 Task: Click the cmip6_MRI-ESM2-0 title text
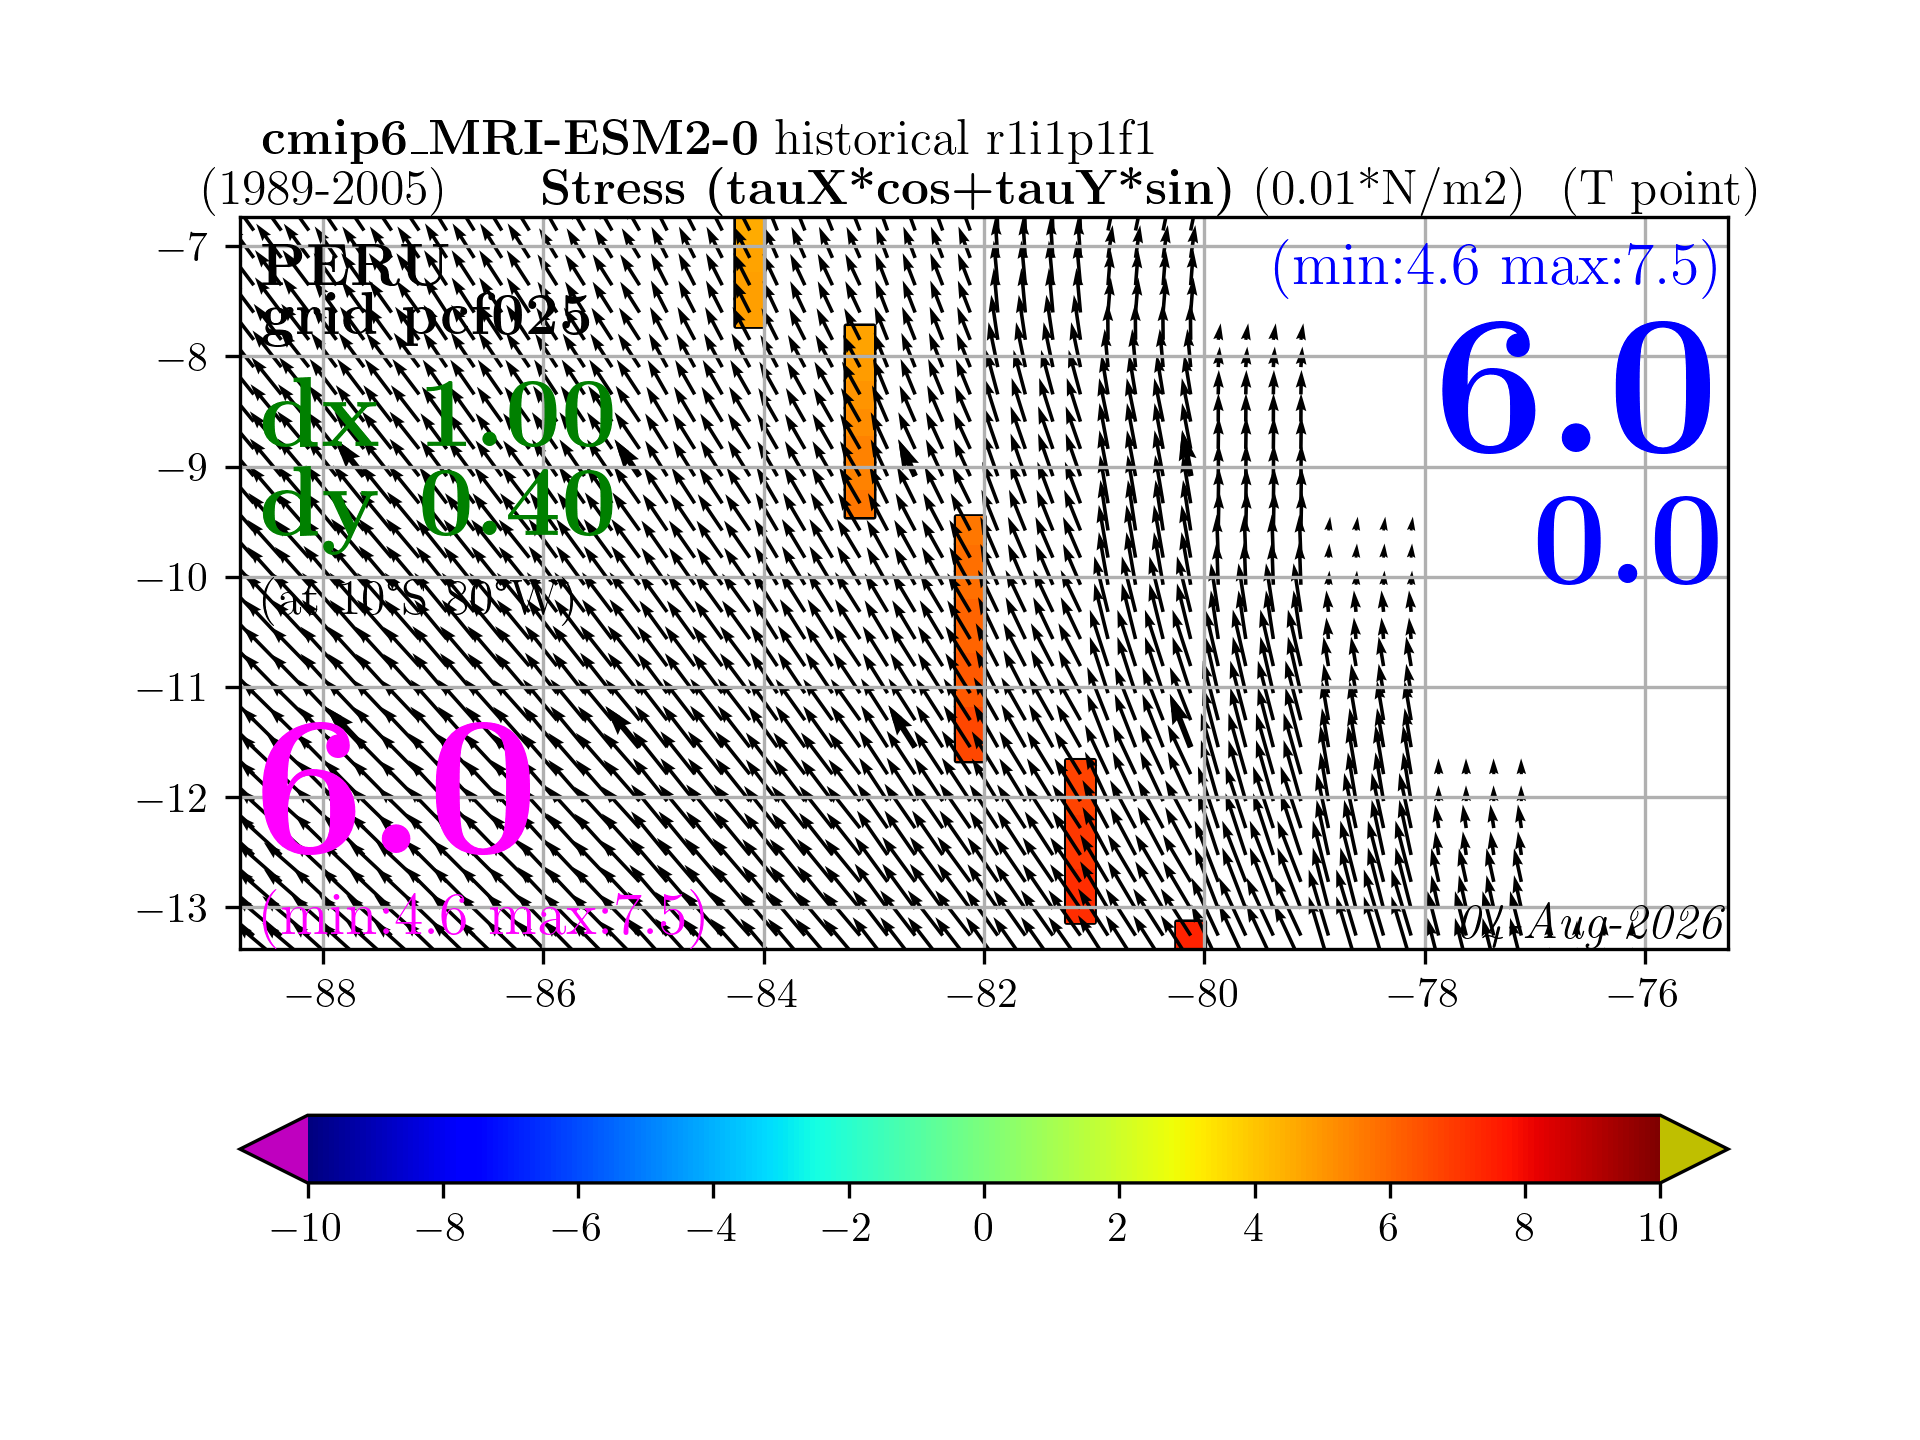coord(510,139)
